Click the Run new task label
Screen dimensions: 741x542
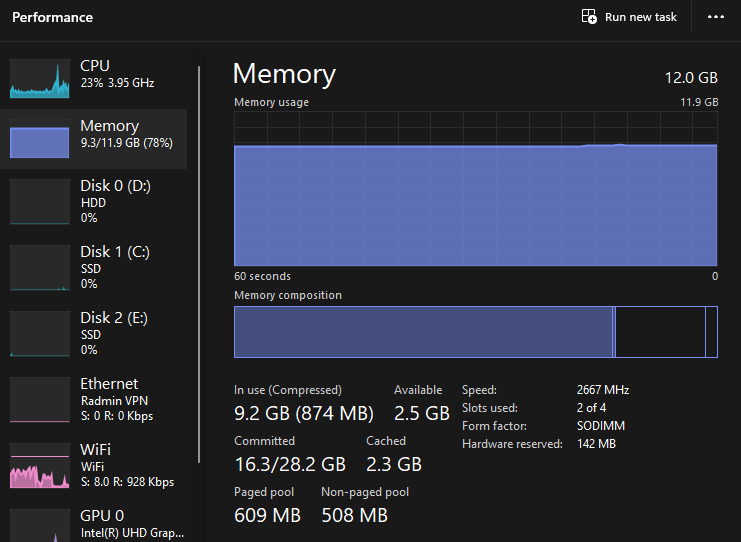point(641,17)
